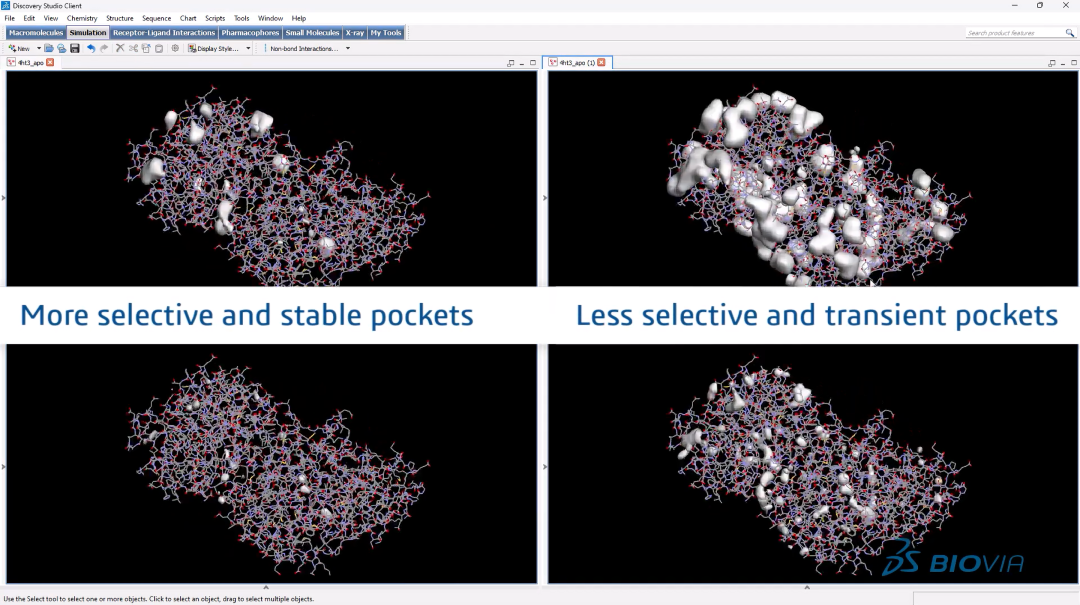Open the dropdown arrow beside New
Screen dimensions: 1080x605
[39, 48]
